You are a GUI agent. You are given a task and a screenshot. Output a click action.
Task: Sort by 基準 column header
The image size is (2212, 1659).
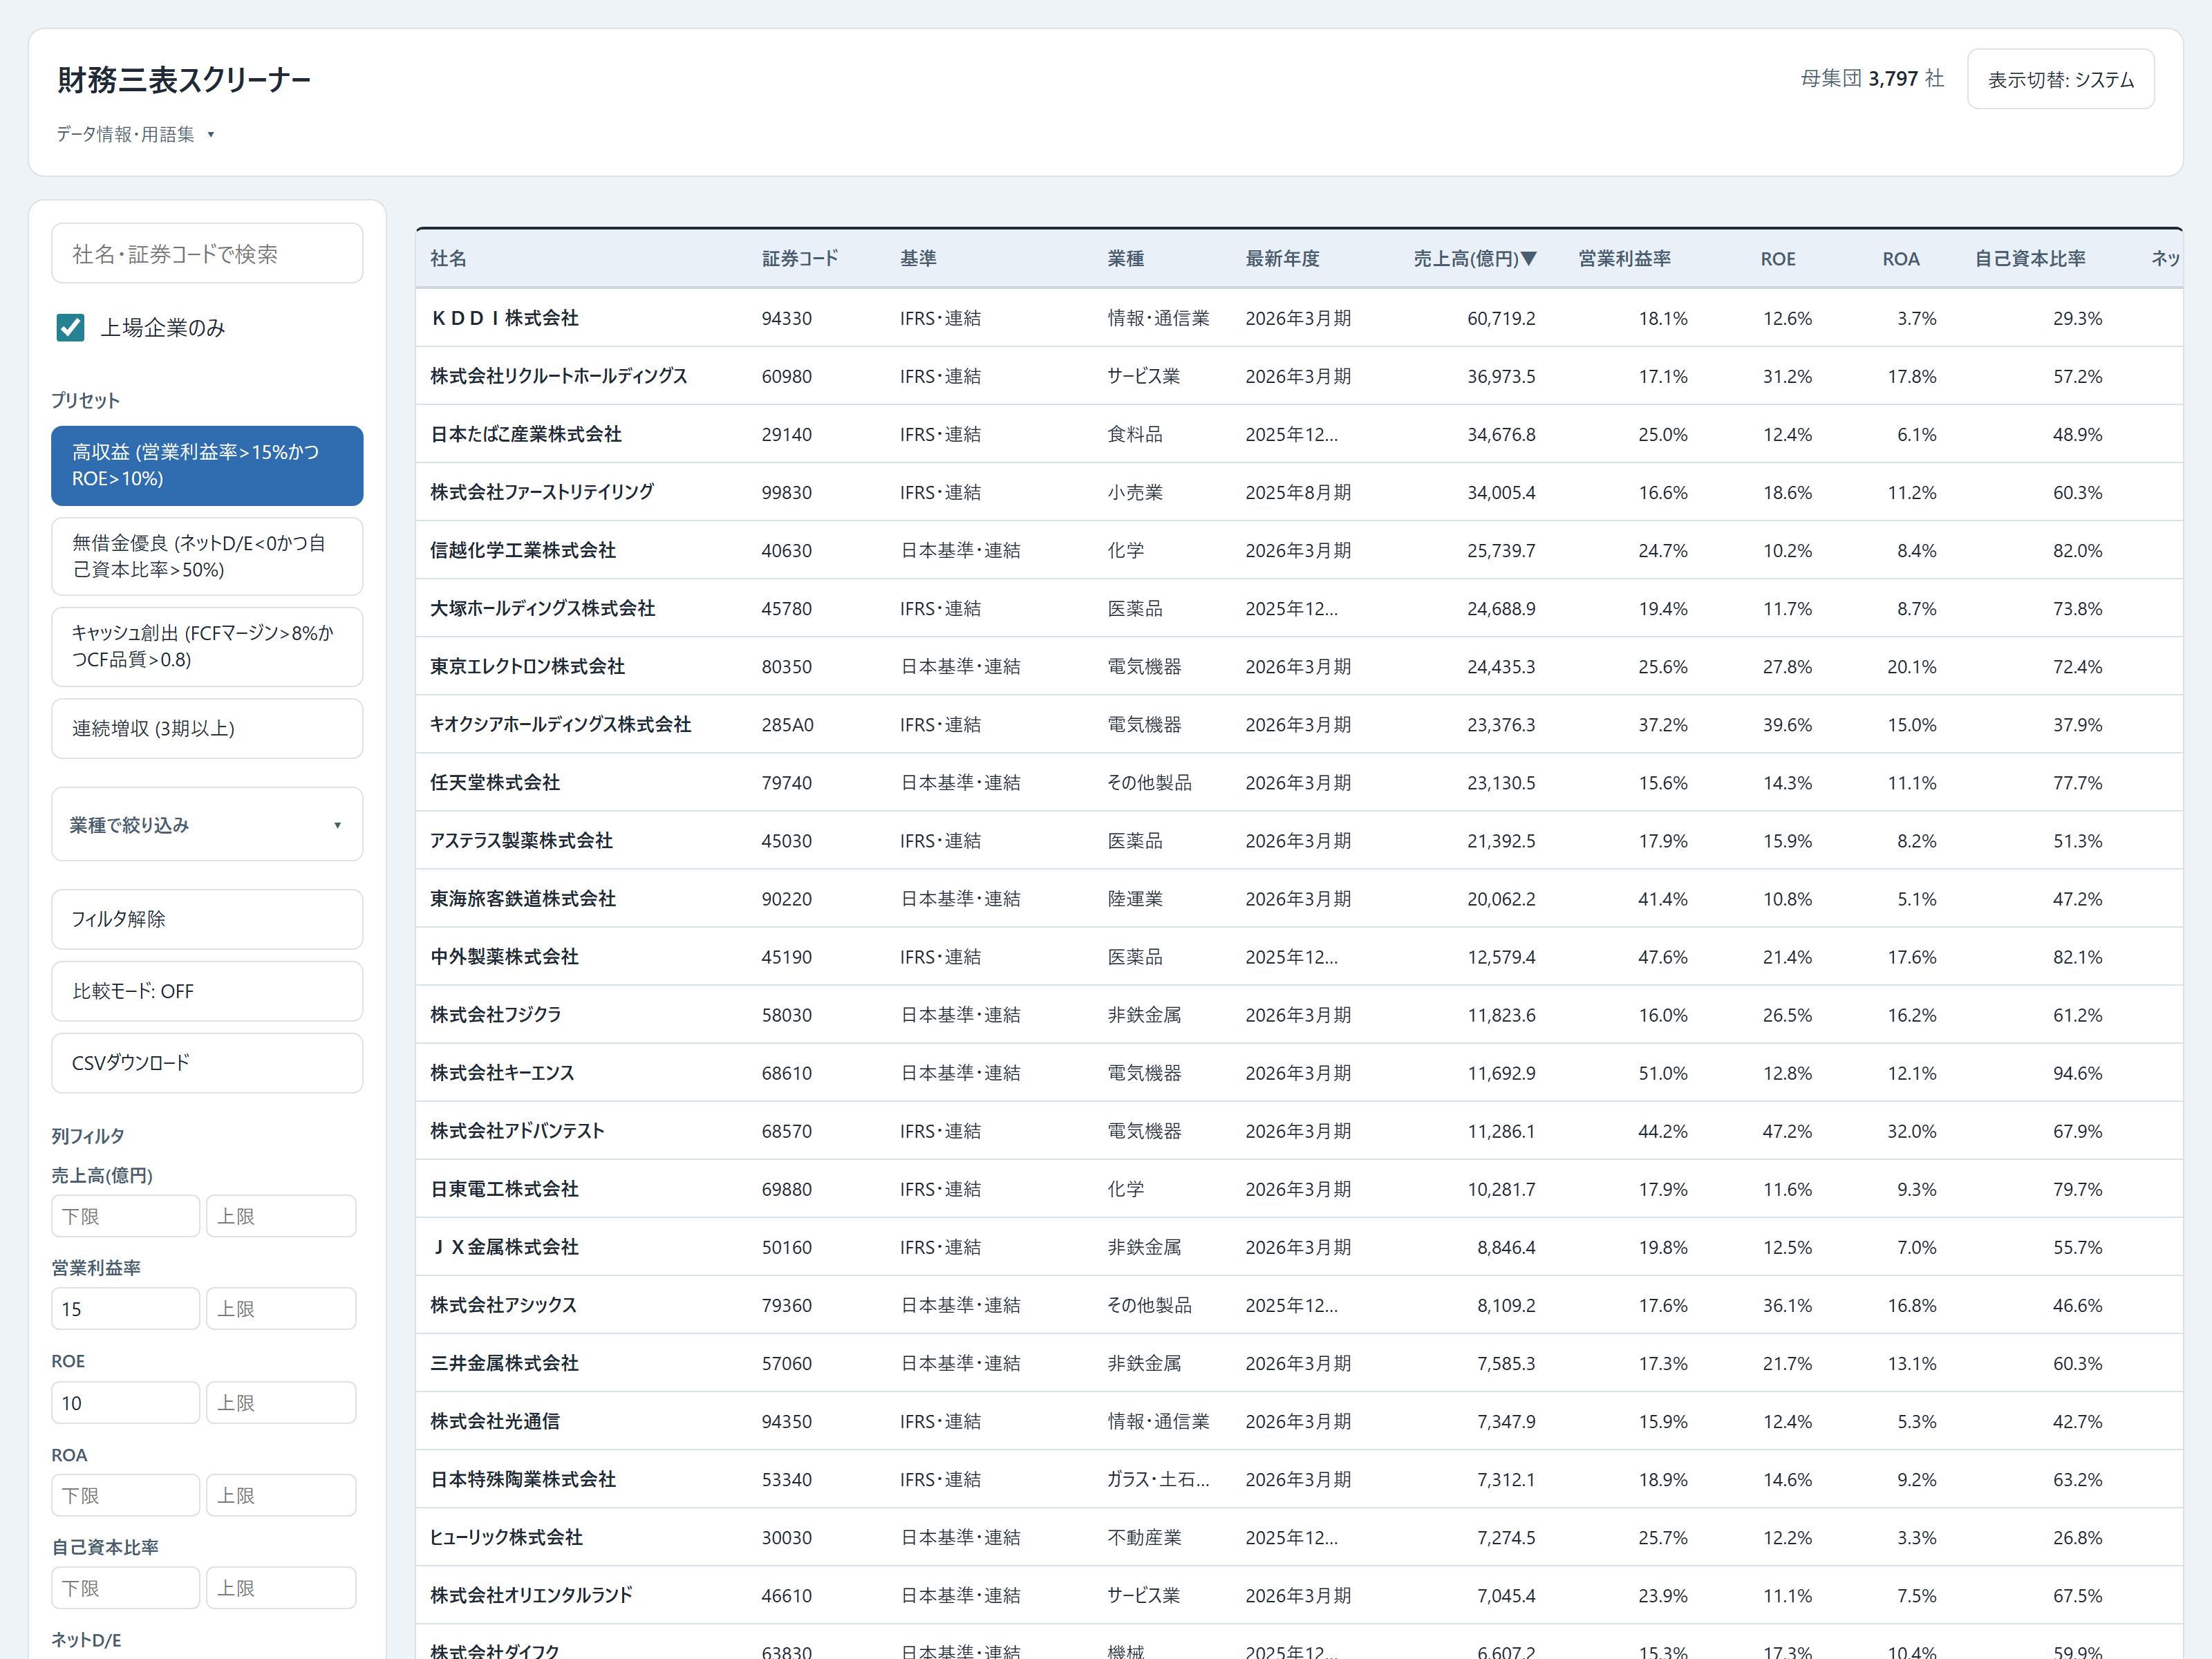click(918, 259)
